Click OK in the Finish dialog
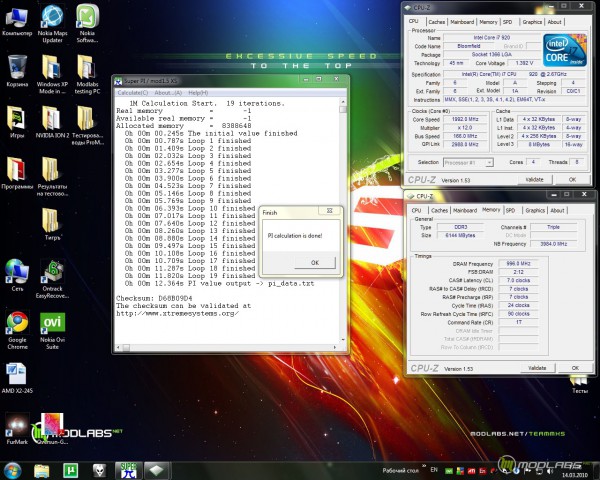The width and height of the screenshot is (600, 480). (315, 263)
